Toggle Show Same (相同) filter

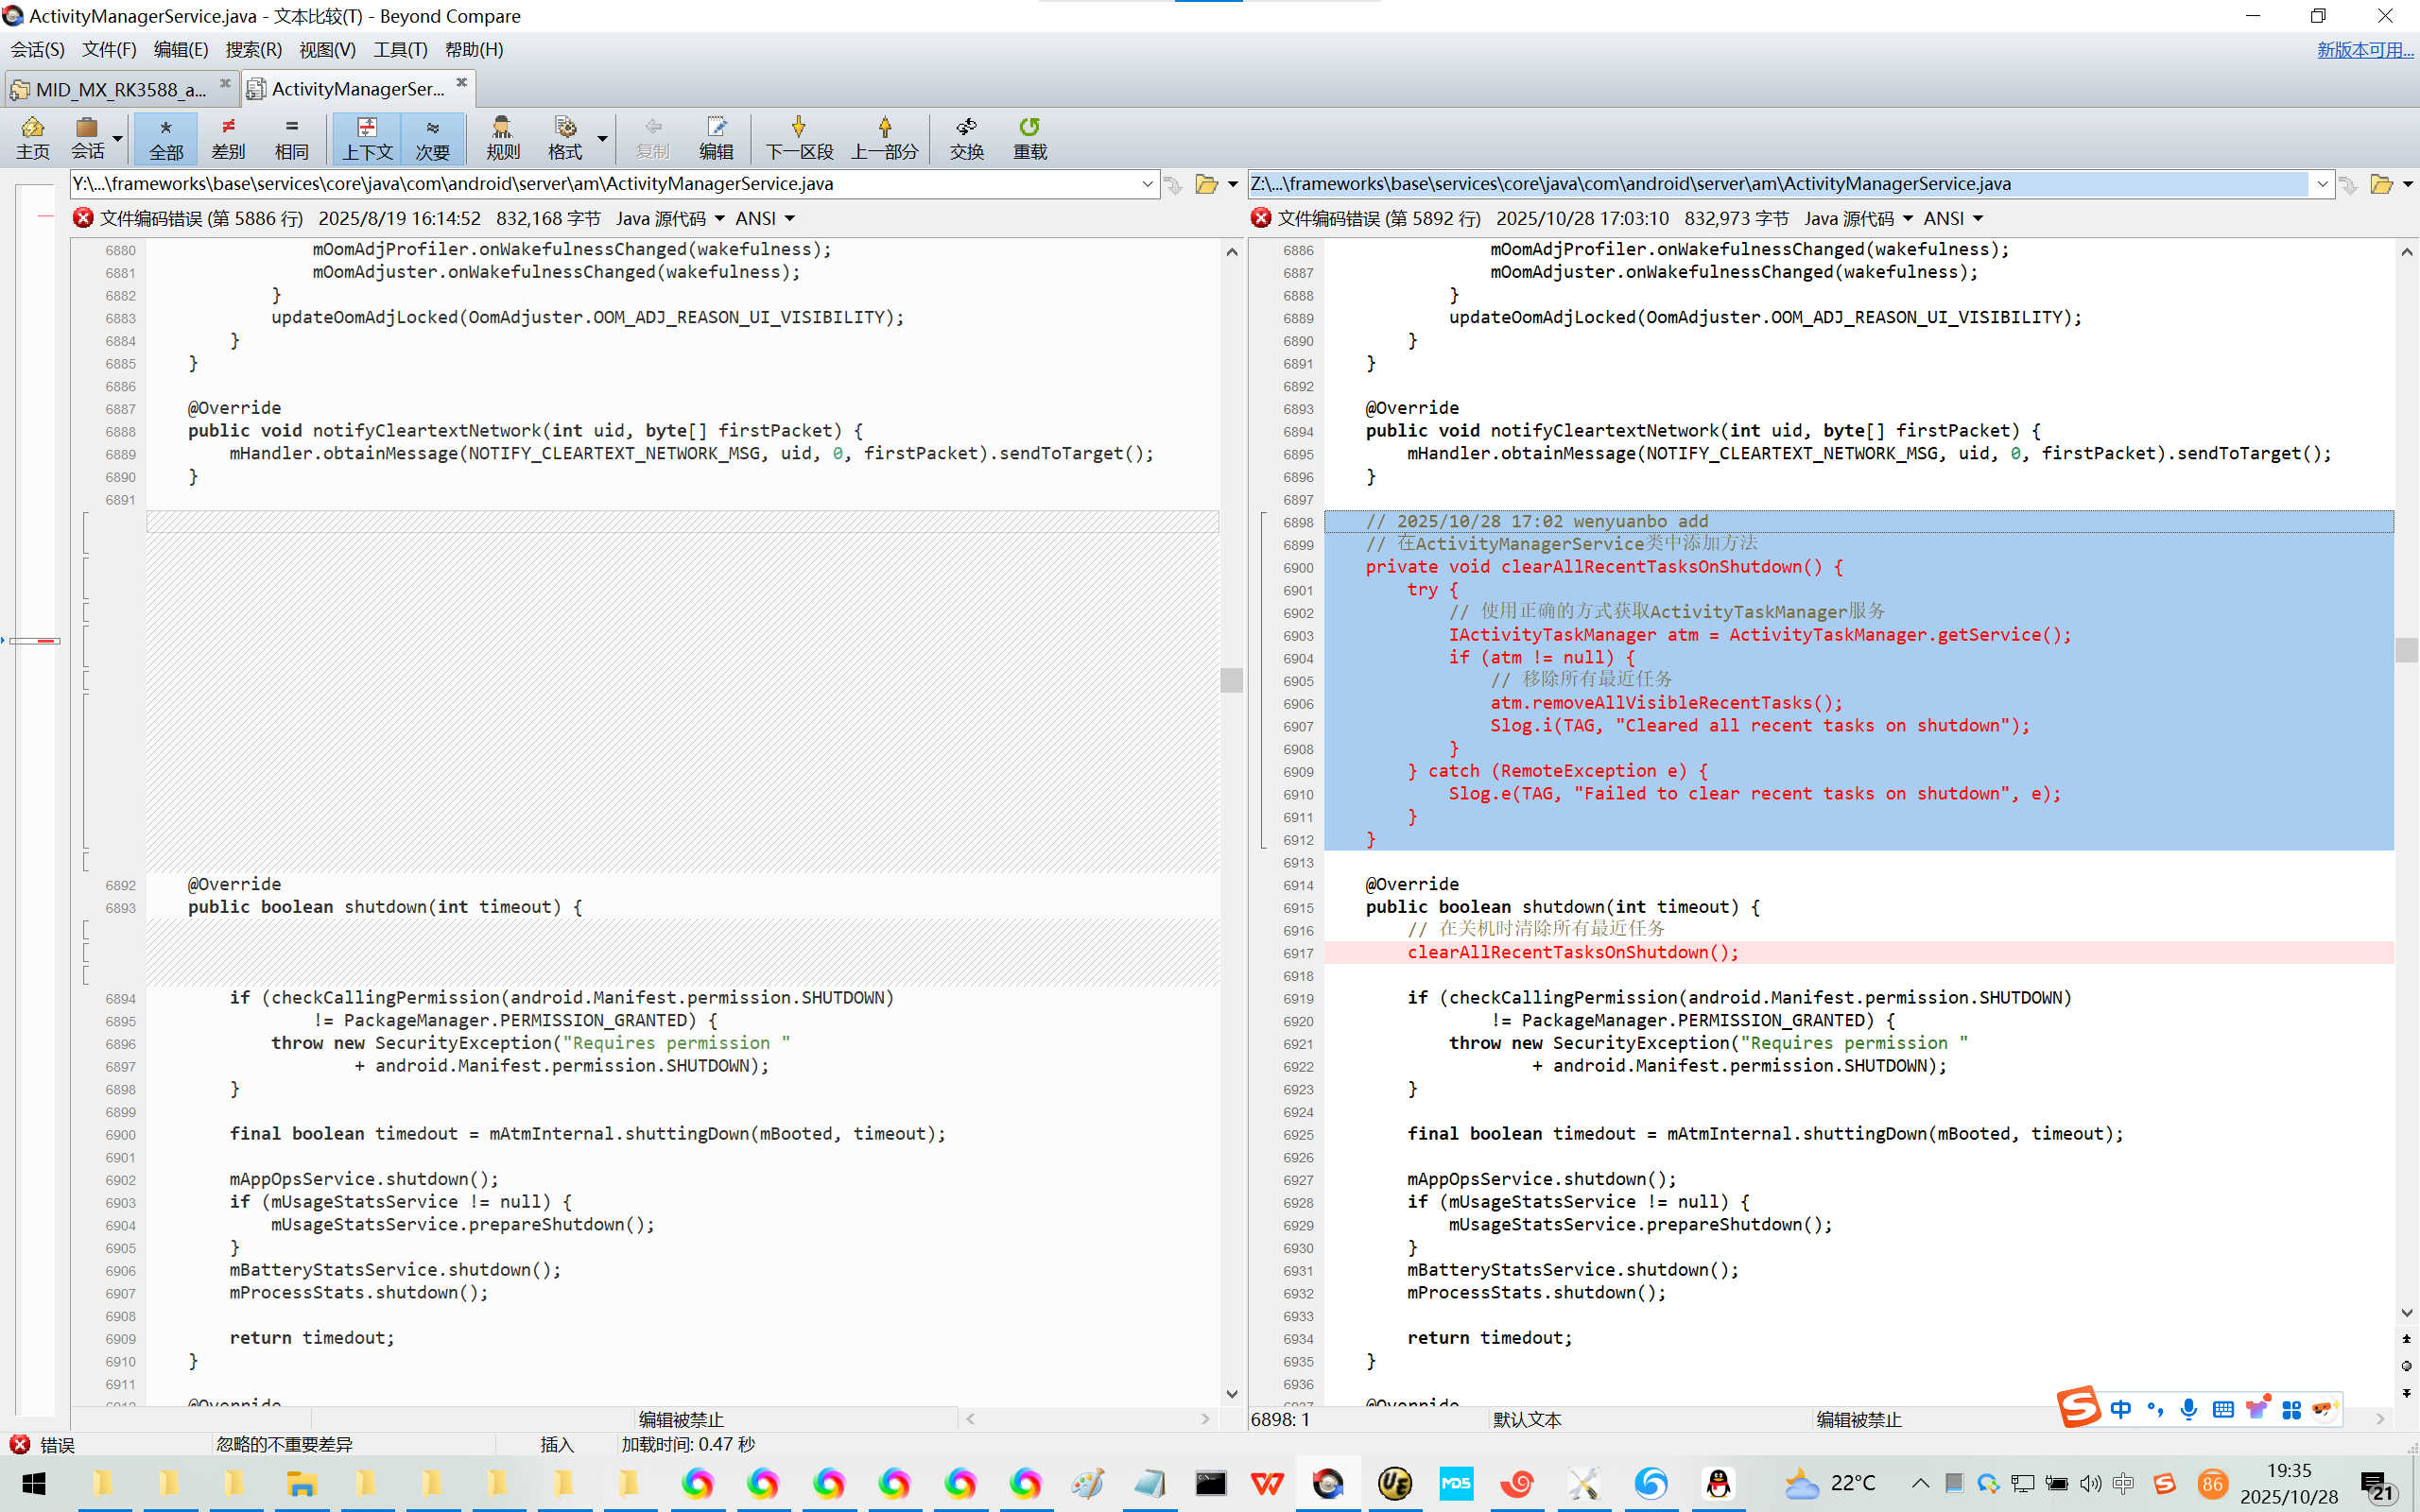[x=291, y=137]
